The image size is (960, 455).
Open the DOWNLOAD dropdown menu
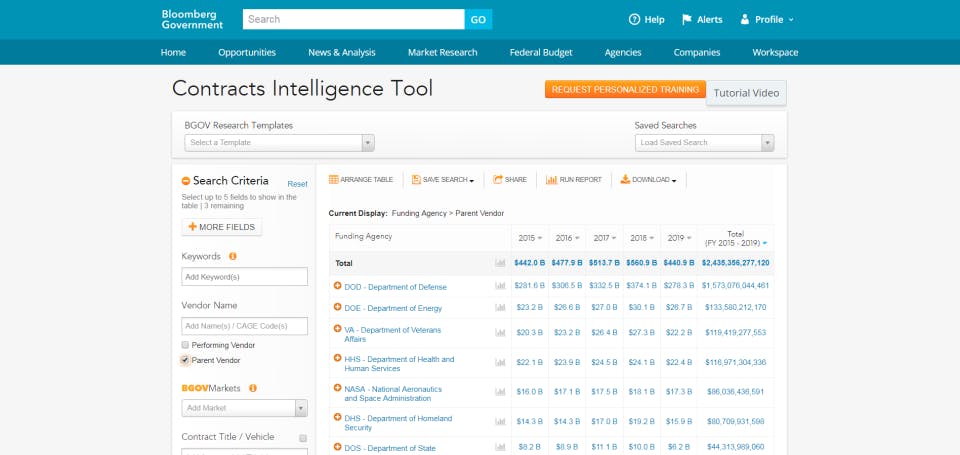click(x=648, y=179)
